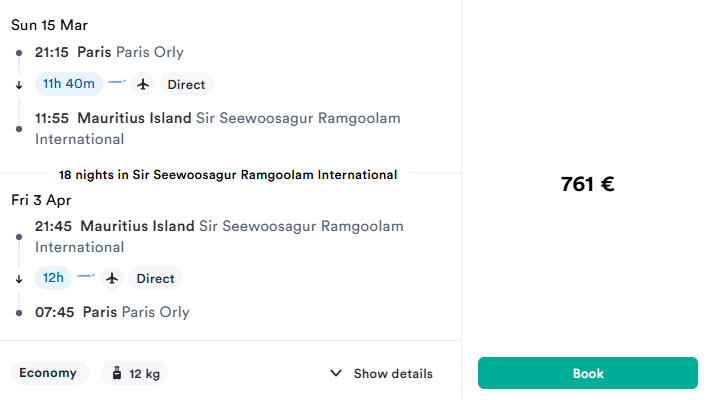Click the 18 nights stay label
Image resolution: width=709 pixels, height=400 pixels.
[228, 175]
